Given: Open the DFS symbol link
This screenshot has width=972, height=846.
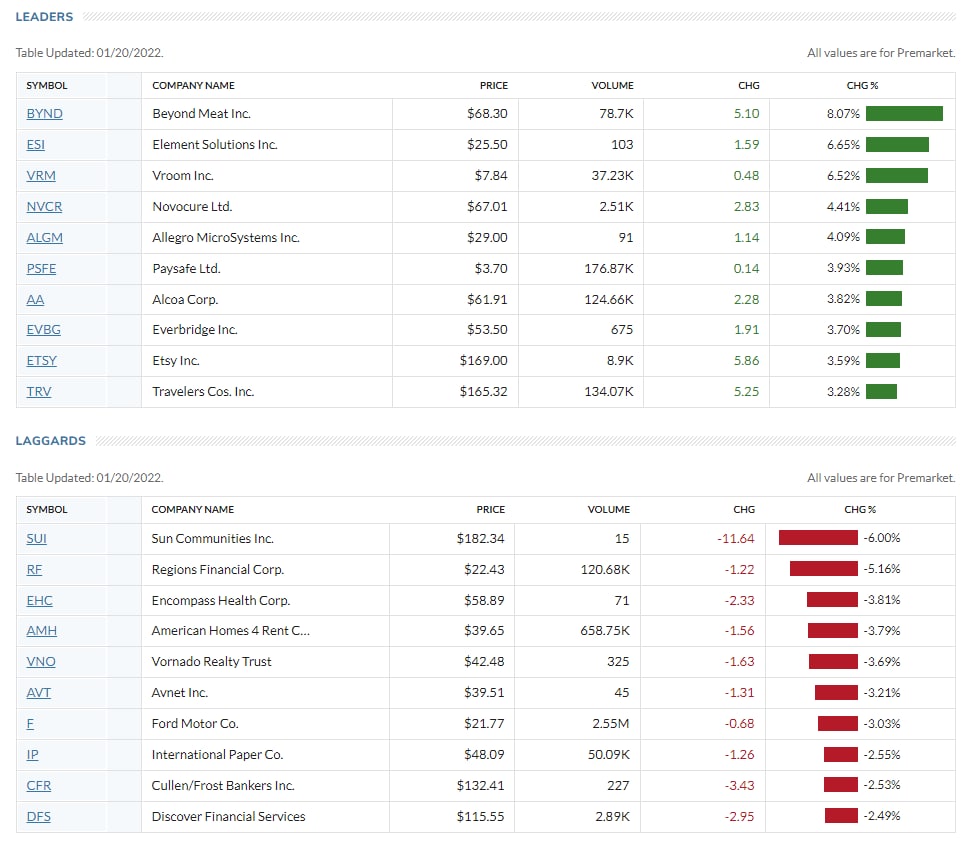Looking at the screenshot, I should pyautogui.click(x=38, y=817).
